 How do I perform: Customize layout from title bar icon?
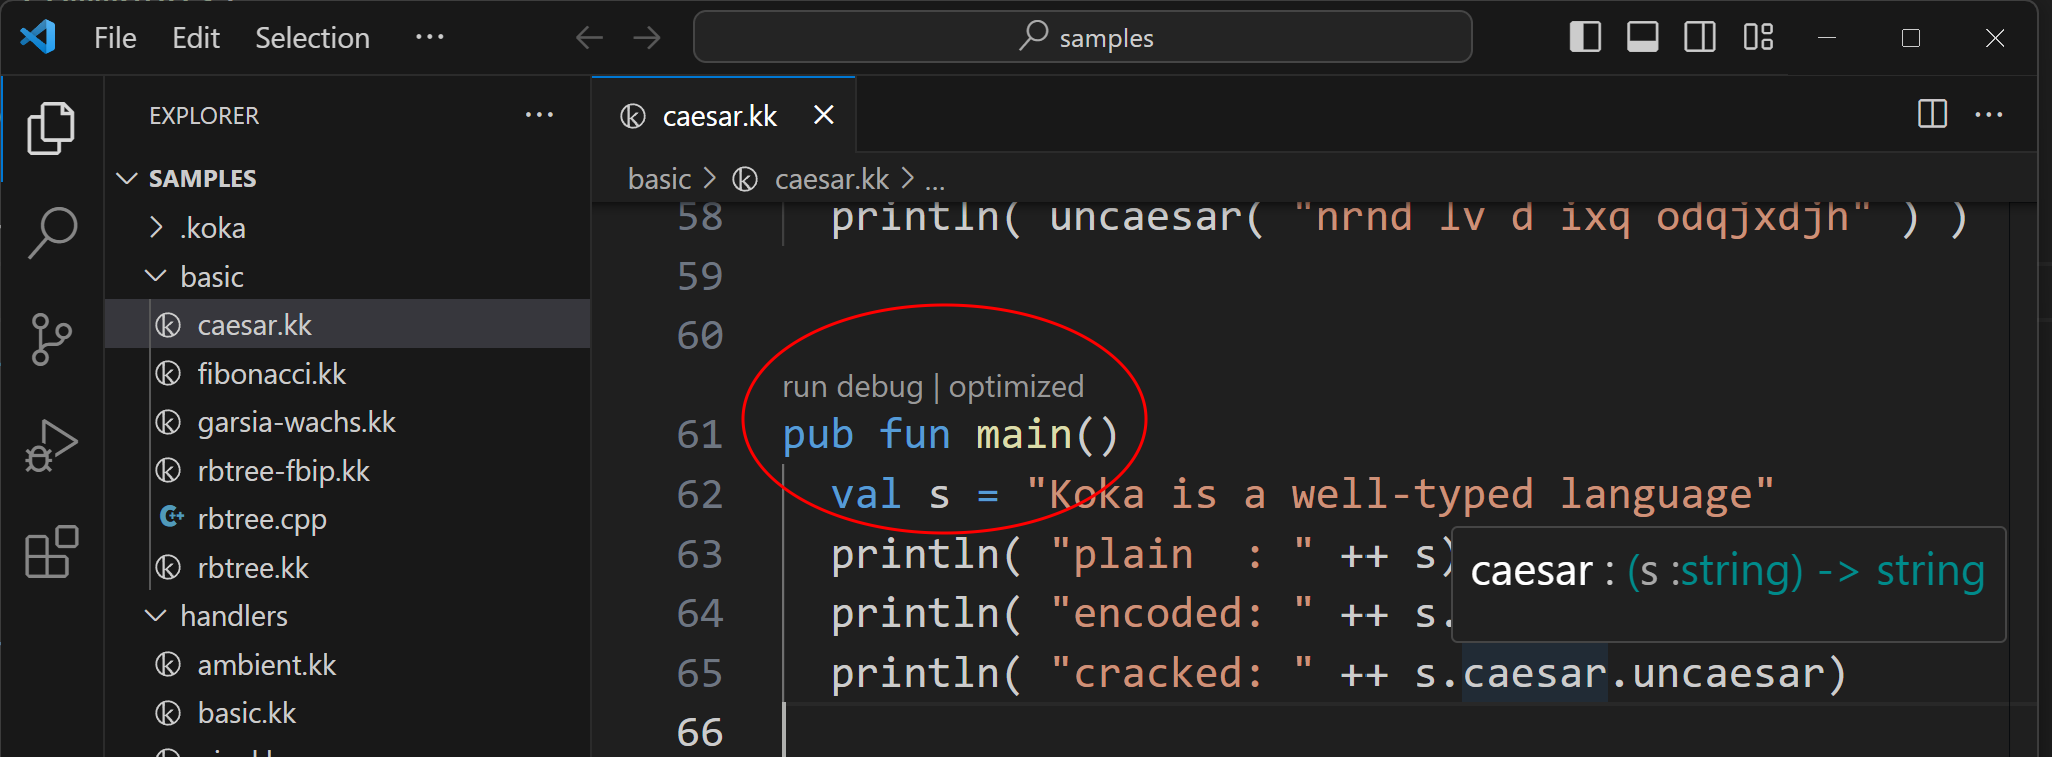tap(1758, 38)
